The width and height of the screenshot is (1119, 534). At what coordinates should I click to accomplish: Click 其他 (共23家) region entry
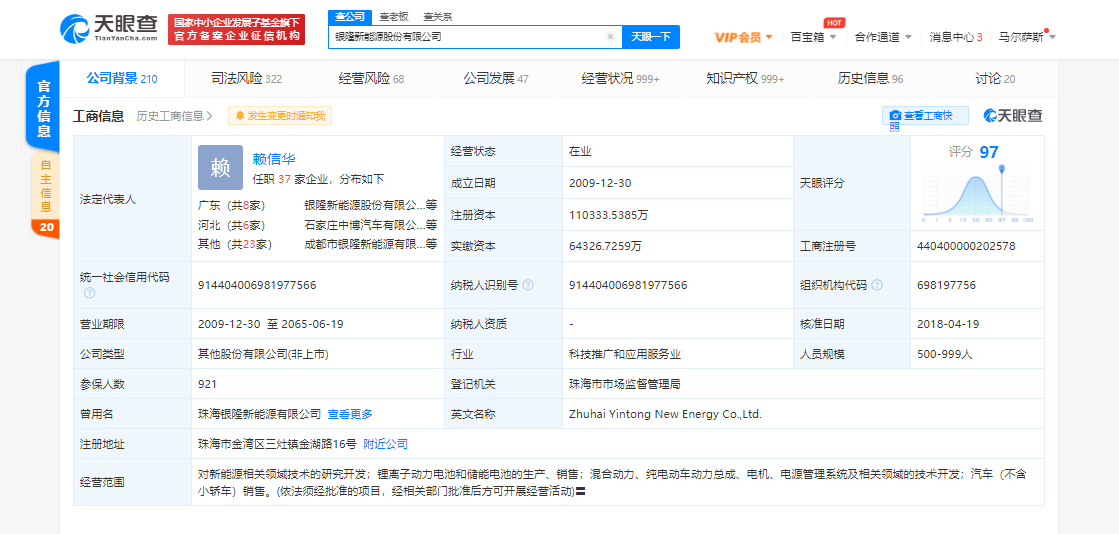tap(235, 244)
